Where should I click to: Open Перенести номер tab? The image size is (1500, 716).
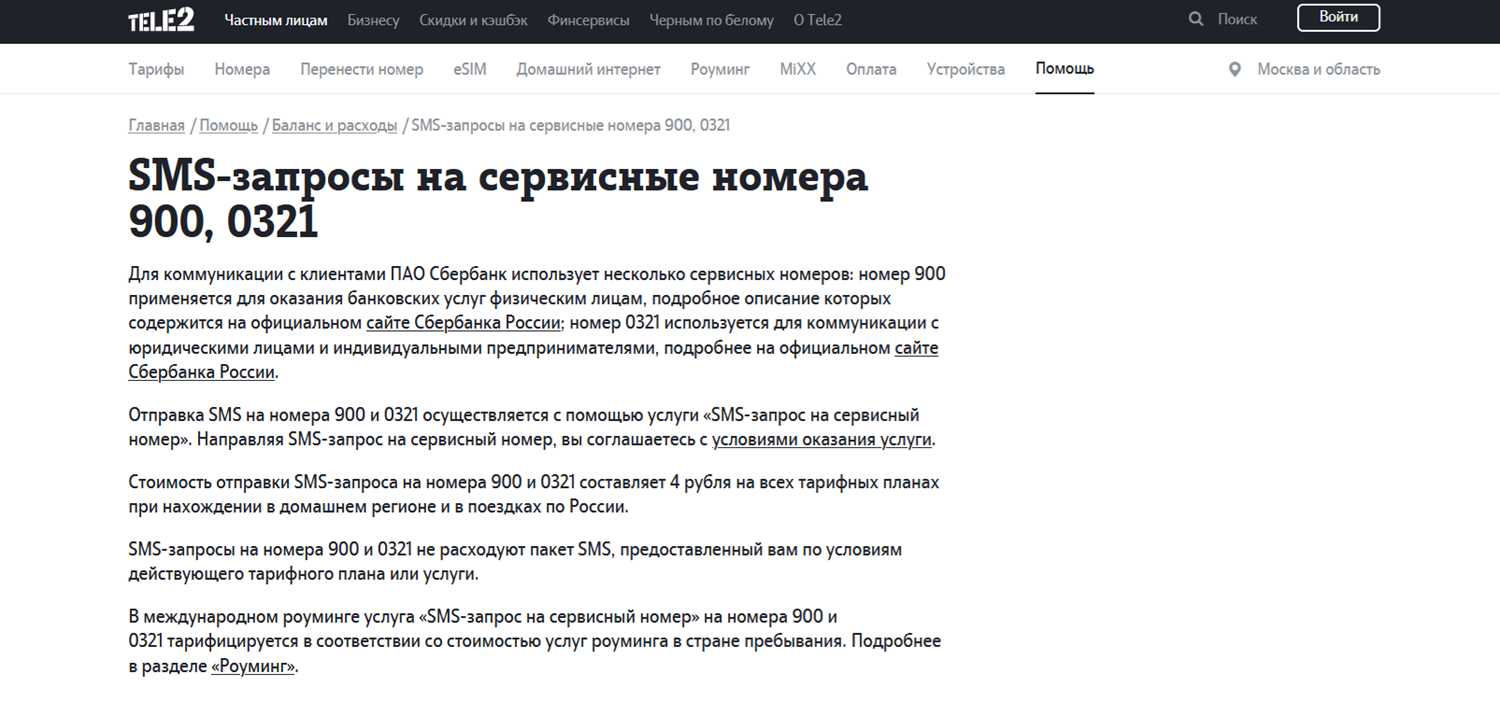(362, 69)
